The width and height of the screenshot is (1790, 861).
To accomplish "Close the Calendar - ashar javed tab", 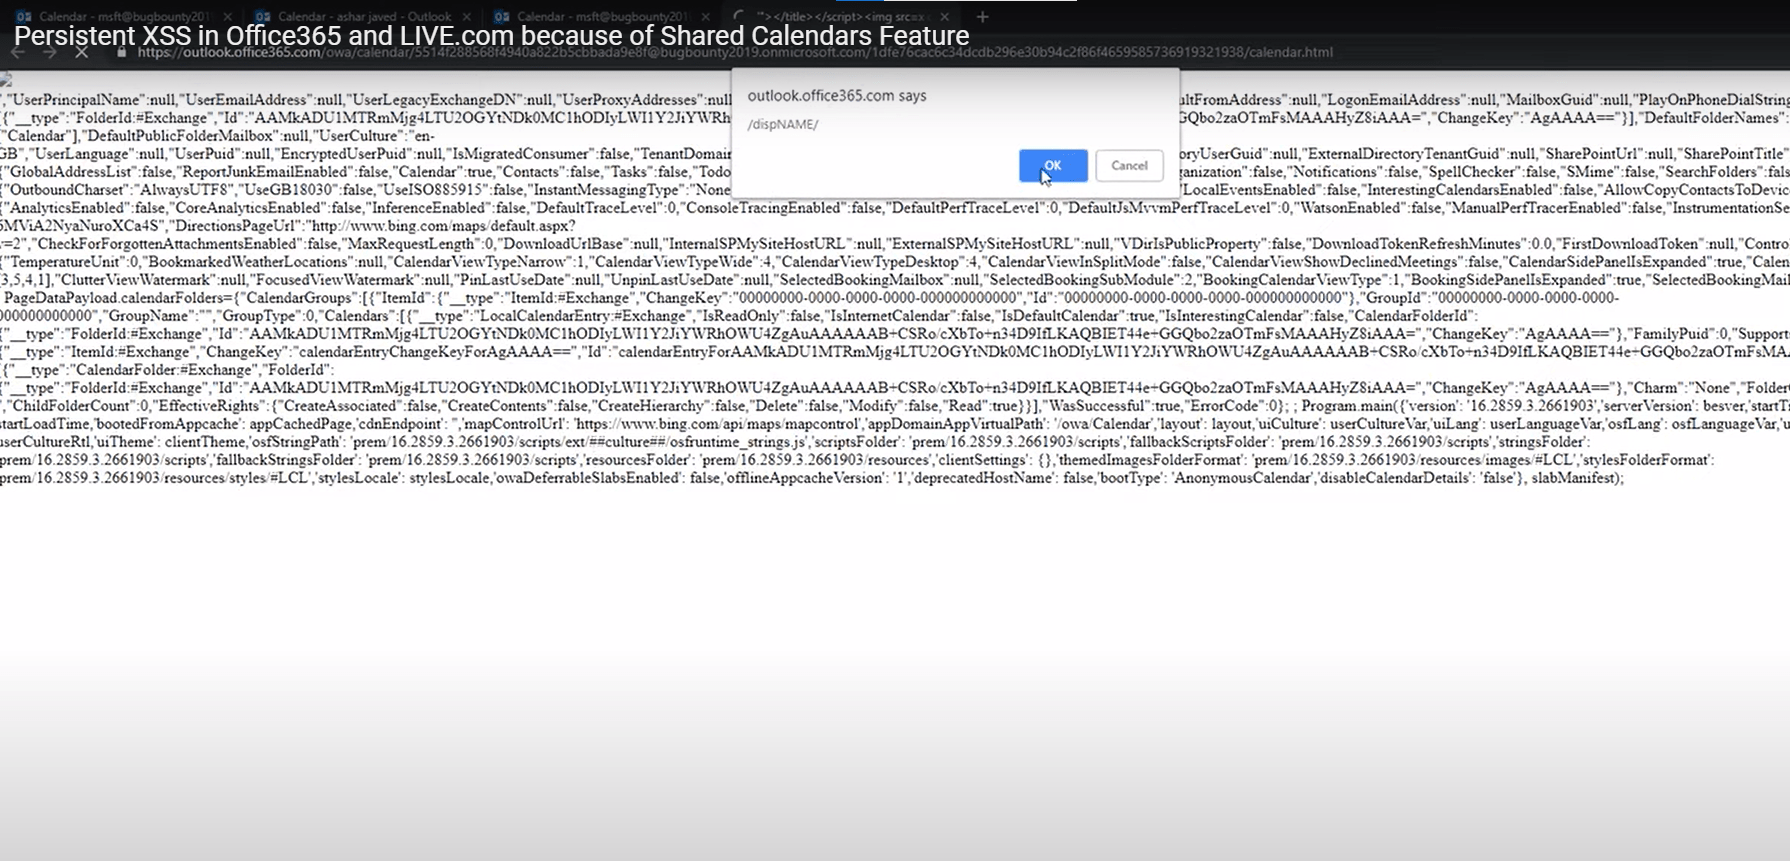I will 468,17.
